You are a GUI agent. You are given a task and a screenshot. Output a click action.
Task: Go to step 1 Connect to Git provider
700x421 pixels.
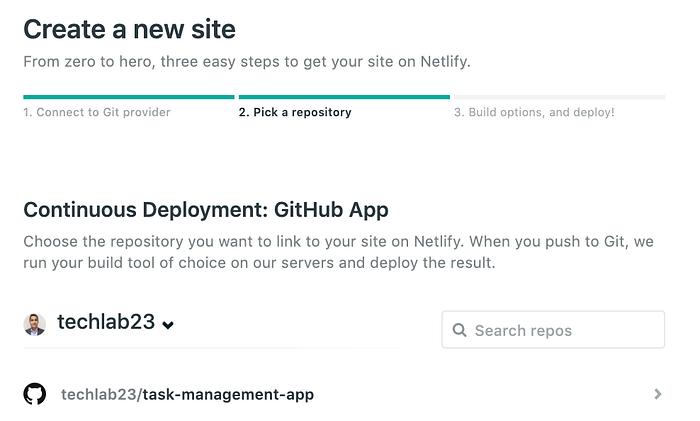(97, 112)
